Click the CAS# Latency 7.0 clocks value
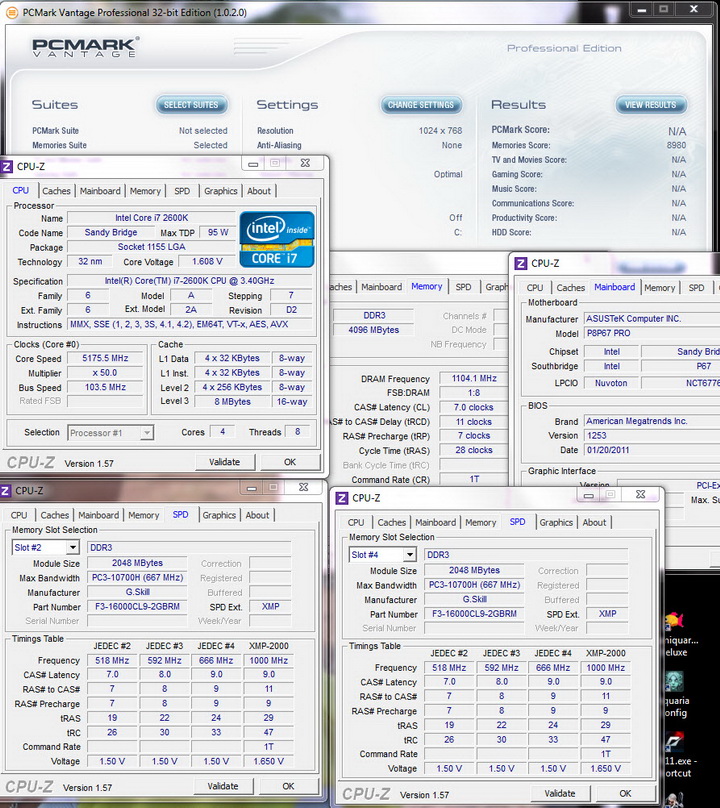This screenshot has width=720, height=808. point(474,407)
